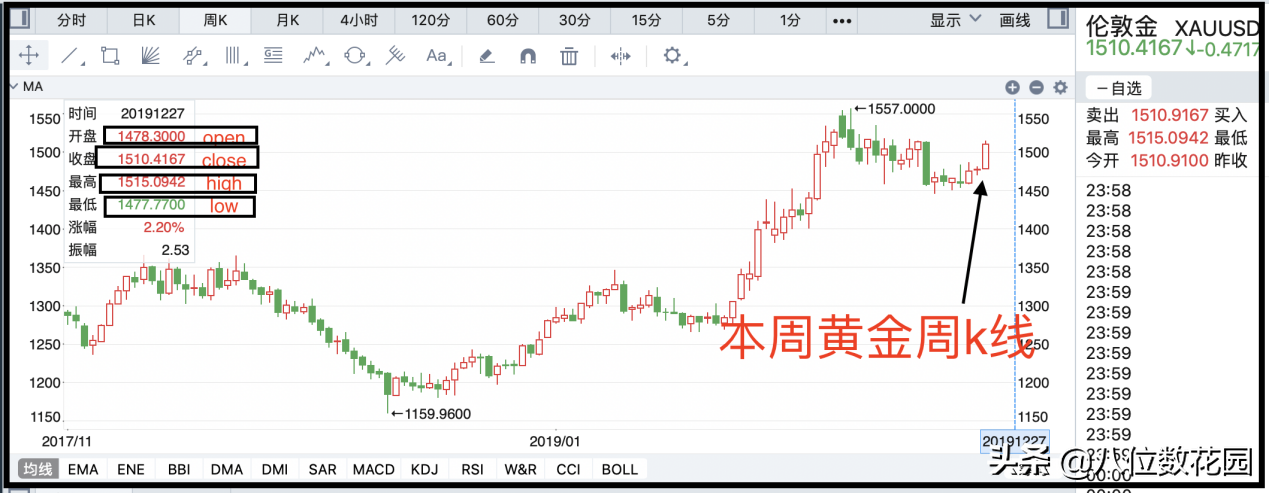Select the W&R indicator tab

click(520, 468)
